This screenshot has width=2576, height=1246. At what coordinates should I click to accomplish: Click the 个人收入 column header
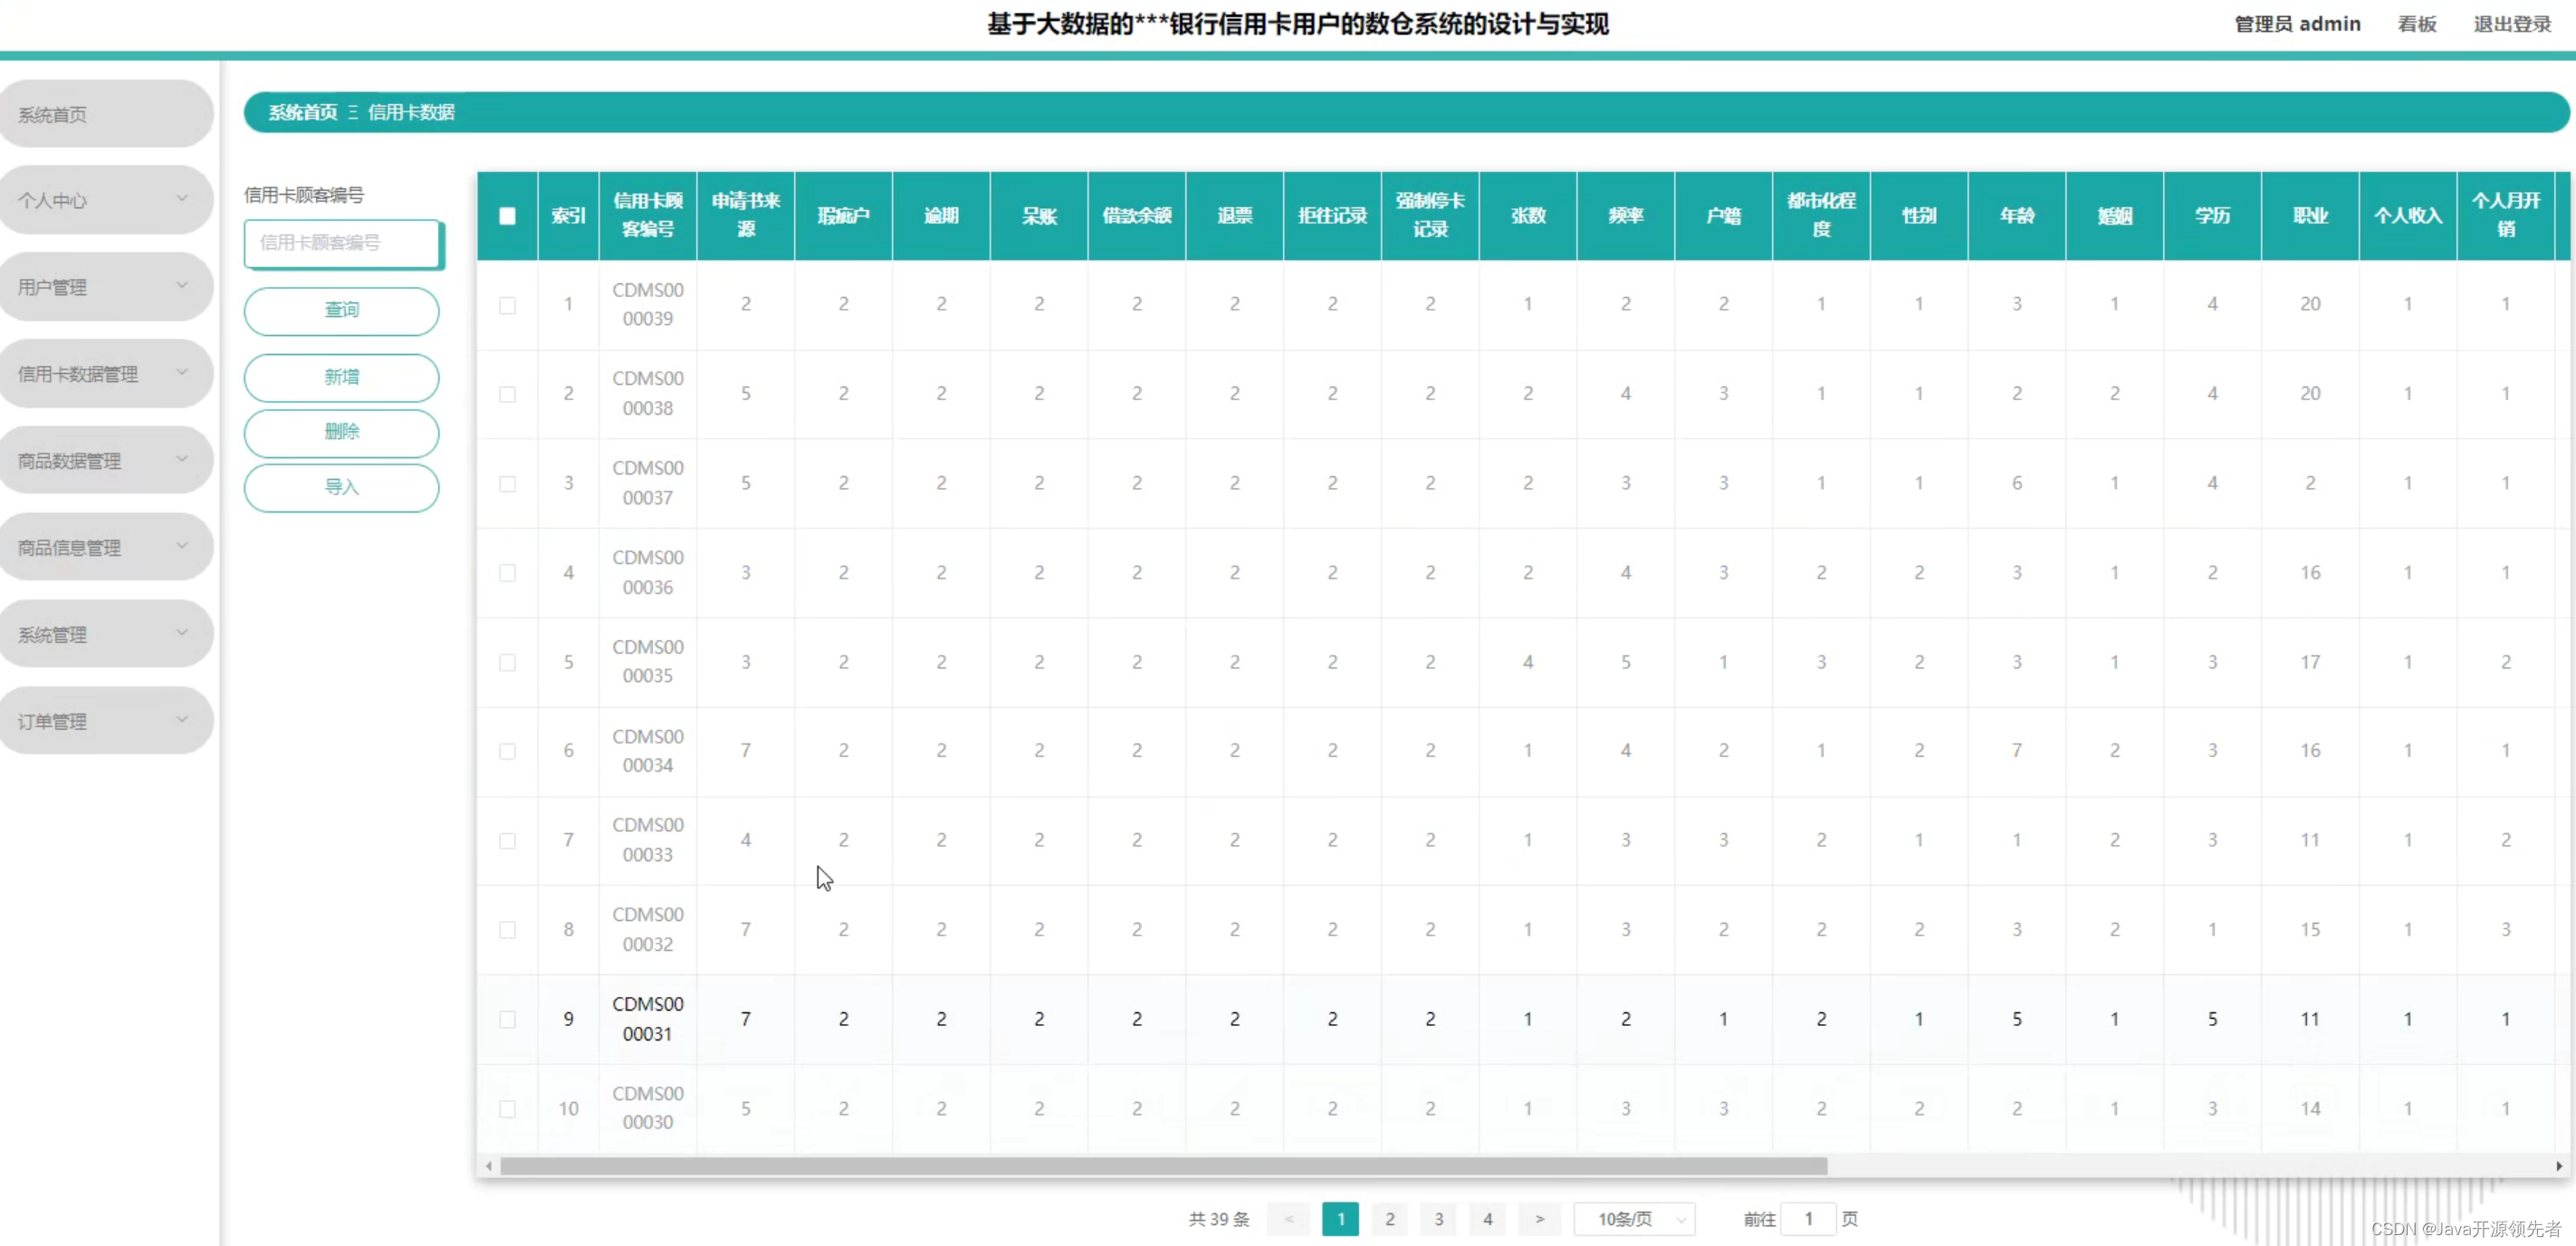2408,216
